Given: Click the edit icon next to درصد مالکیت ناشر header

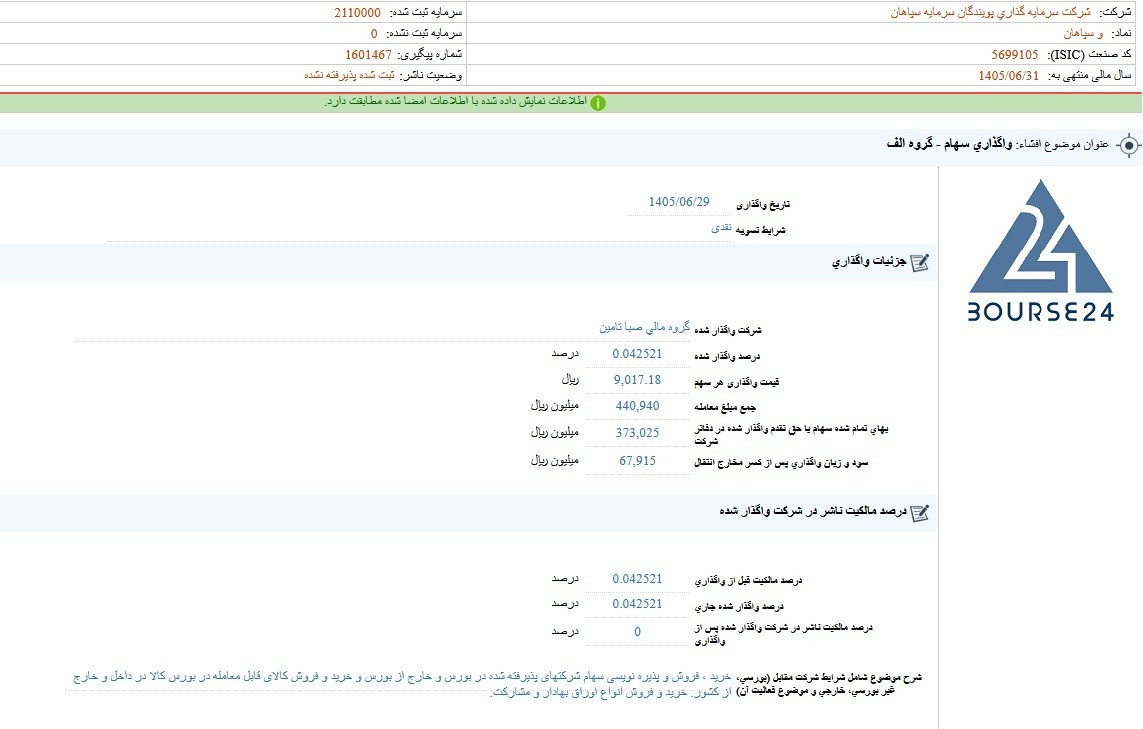Looking at the screenshot, I should click(x=920, y=513).
